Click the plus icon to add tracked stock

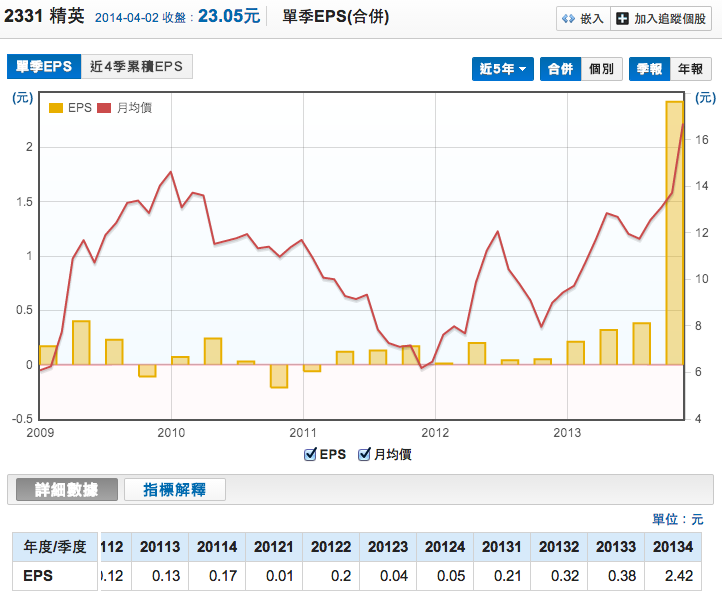pos(623,18)
